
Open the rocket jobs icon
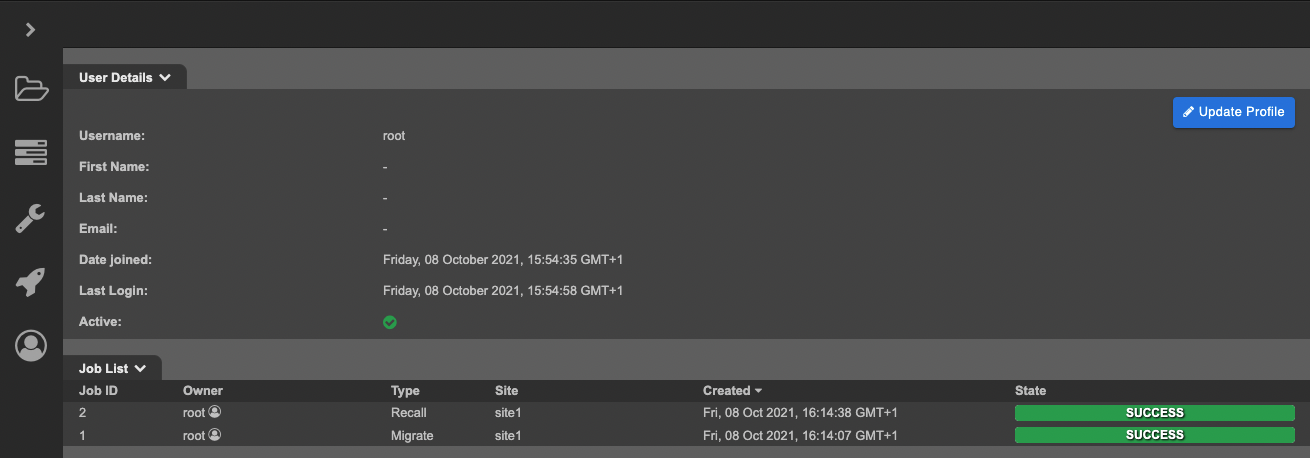click(31, 282)
